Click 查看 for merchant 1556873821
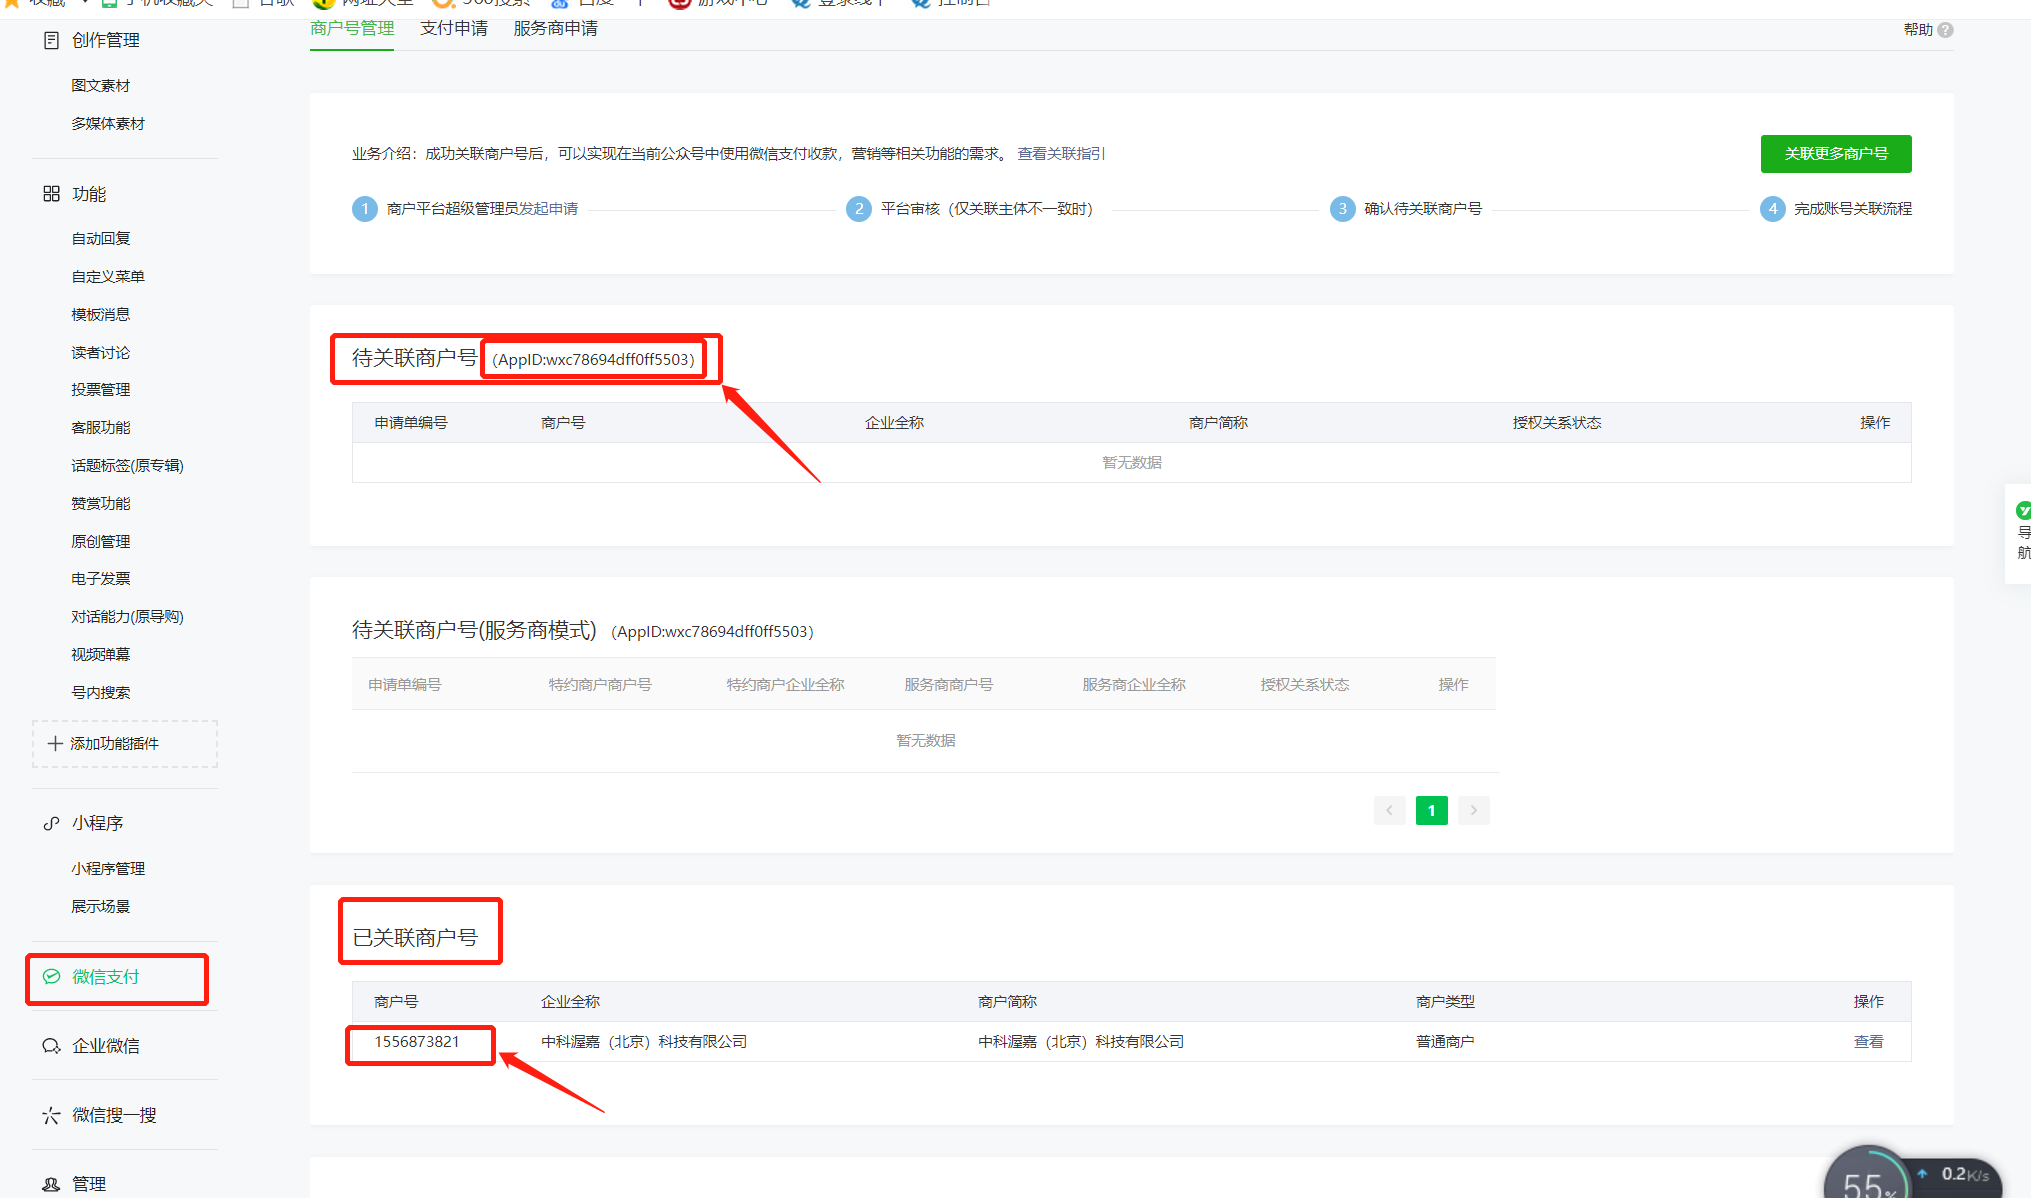 [x=1868, y=1042]
